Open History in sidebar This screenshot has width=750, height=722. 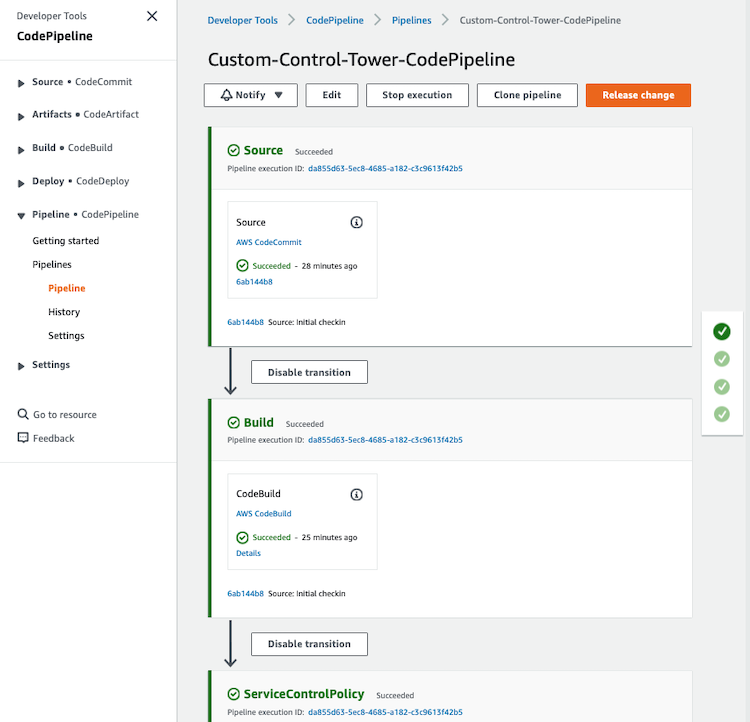coord(64,312)
